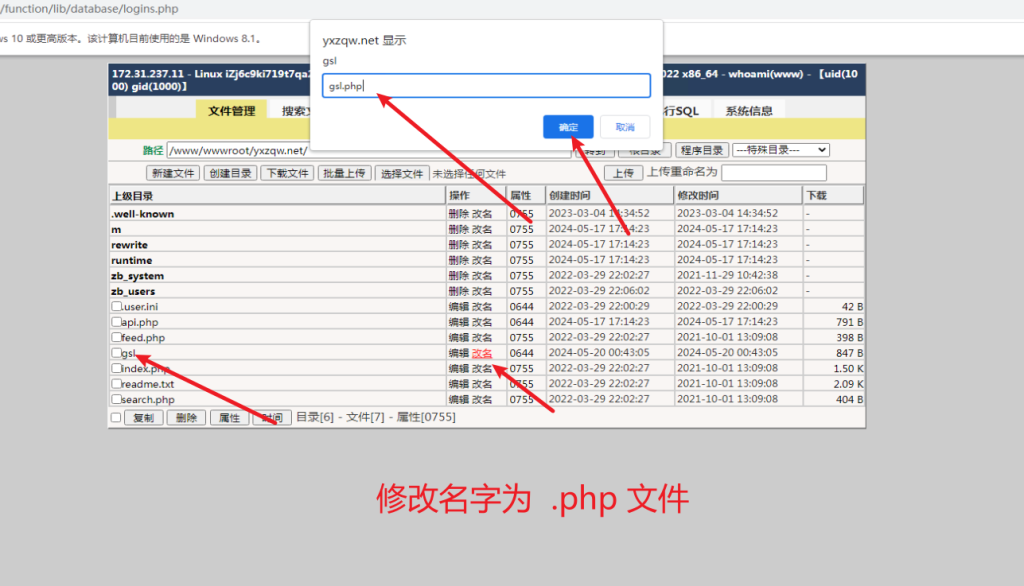This screenshot has width=1024, height=586.
Task: Click 确定 in the rename dialog
Action: 568,127
